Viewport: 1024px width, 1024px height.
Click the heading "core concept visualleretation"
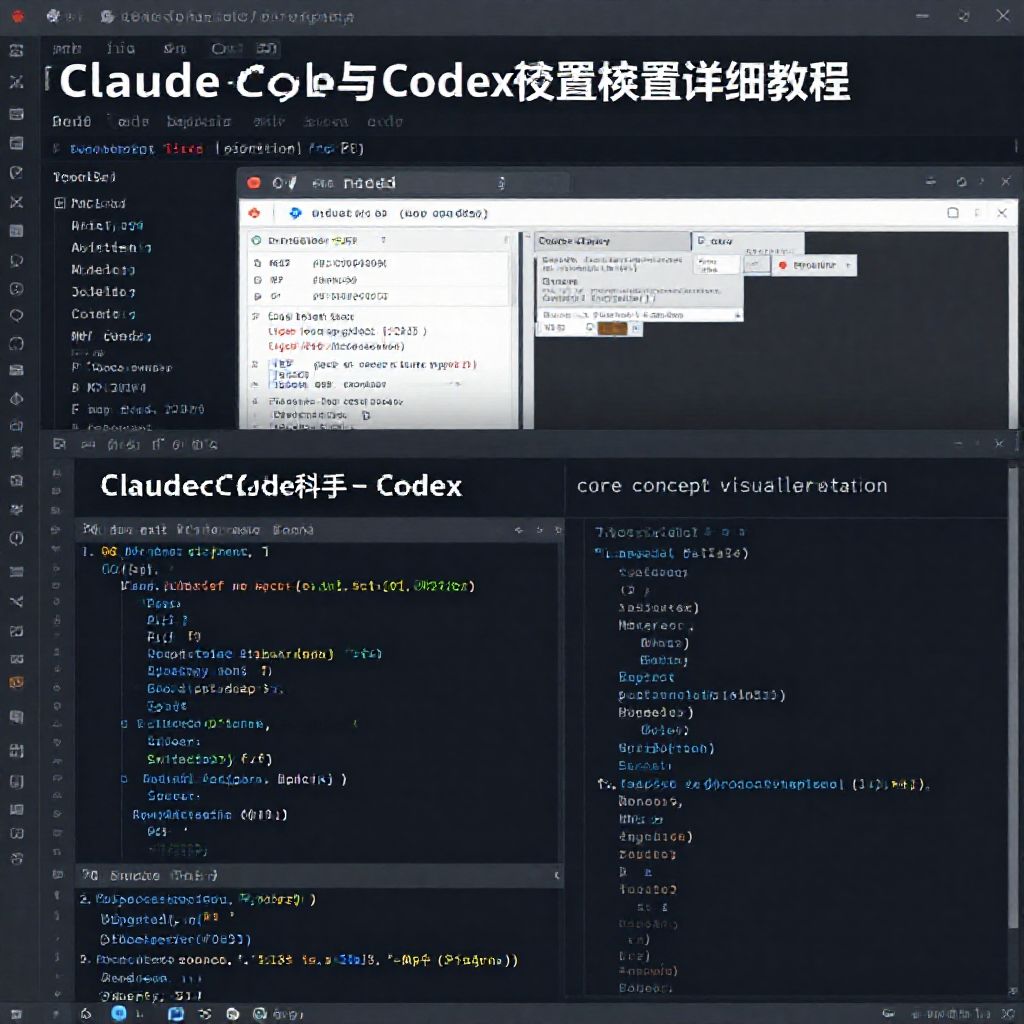point(732,485)
